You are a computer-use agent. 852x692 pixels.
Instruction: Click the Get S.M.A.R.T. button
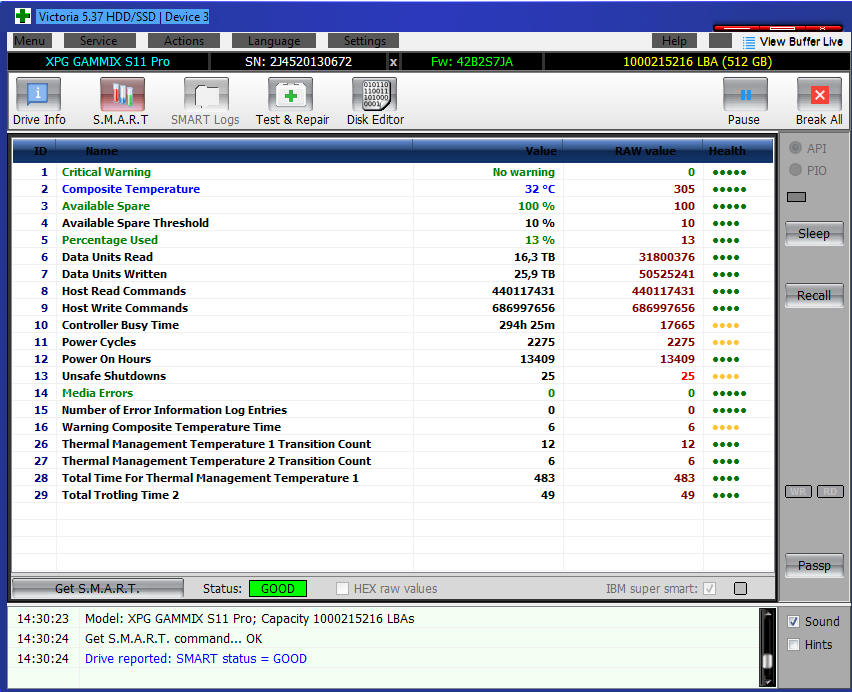(x=97, y=588)
